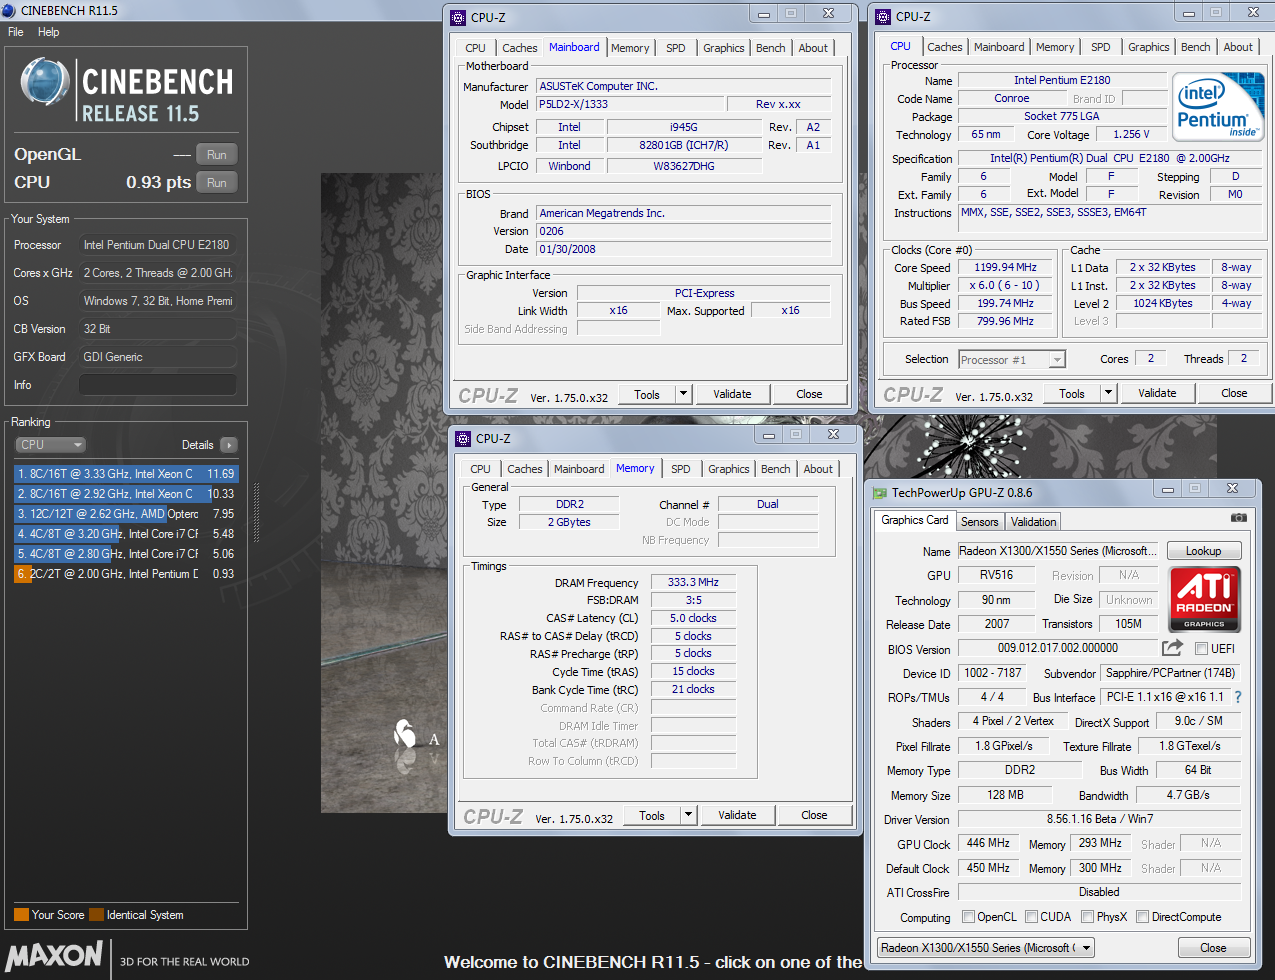The height and width of the screenshot is (980, 1275).
Task: Click the P5LD2-X/1333 model field
Action: [630, 104]
